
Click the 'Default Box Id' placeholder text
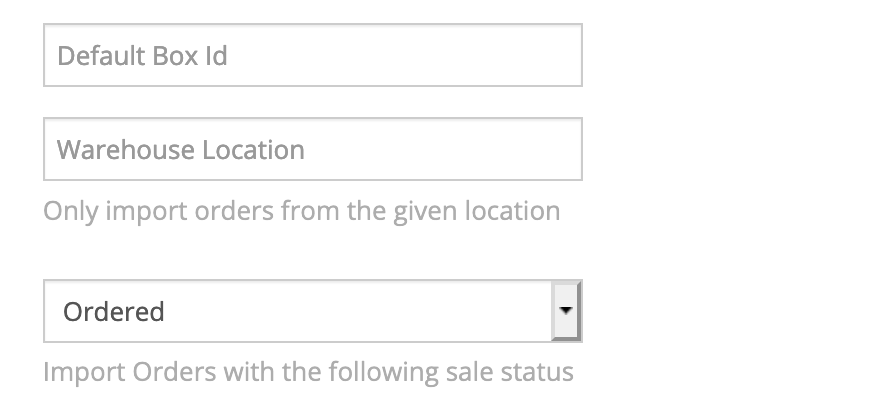(142, 55)
